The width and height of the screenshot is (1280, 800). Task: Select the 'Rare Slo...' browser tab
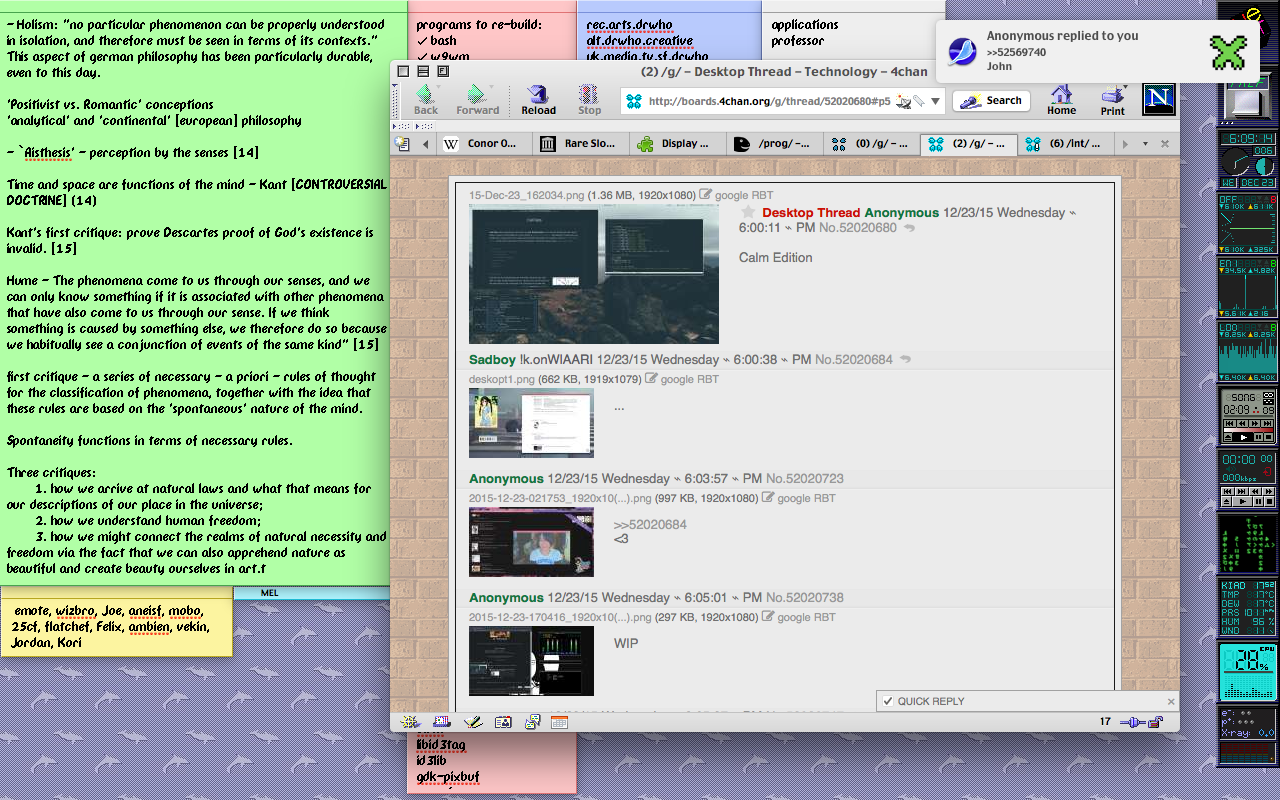pyautogui.click(x=580, y=144)
